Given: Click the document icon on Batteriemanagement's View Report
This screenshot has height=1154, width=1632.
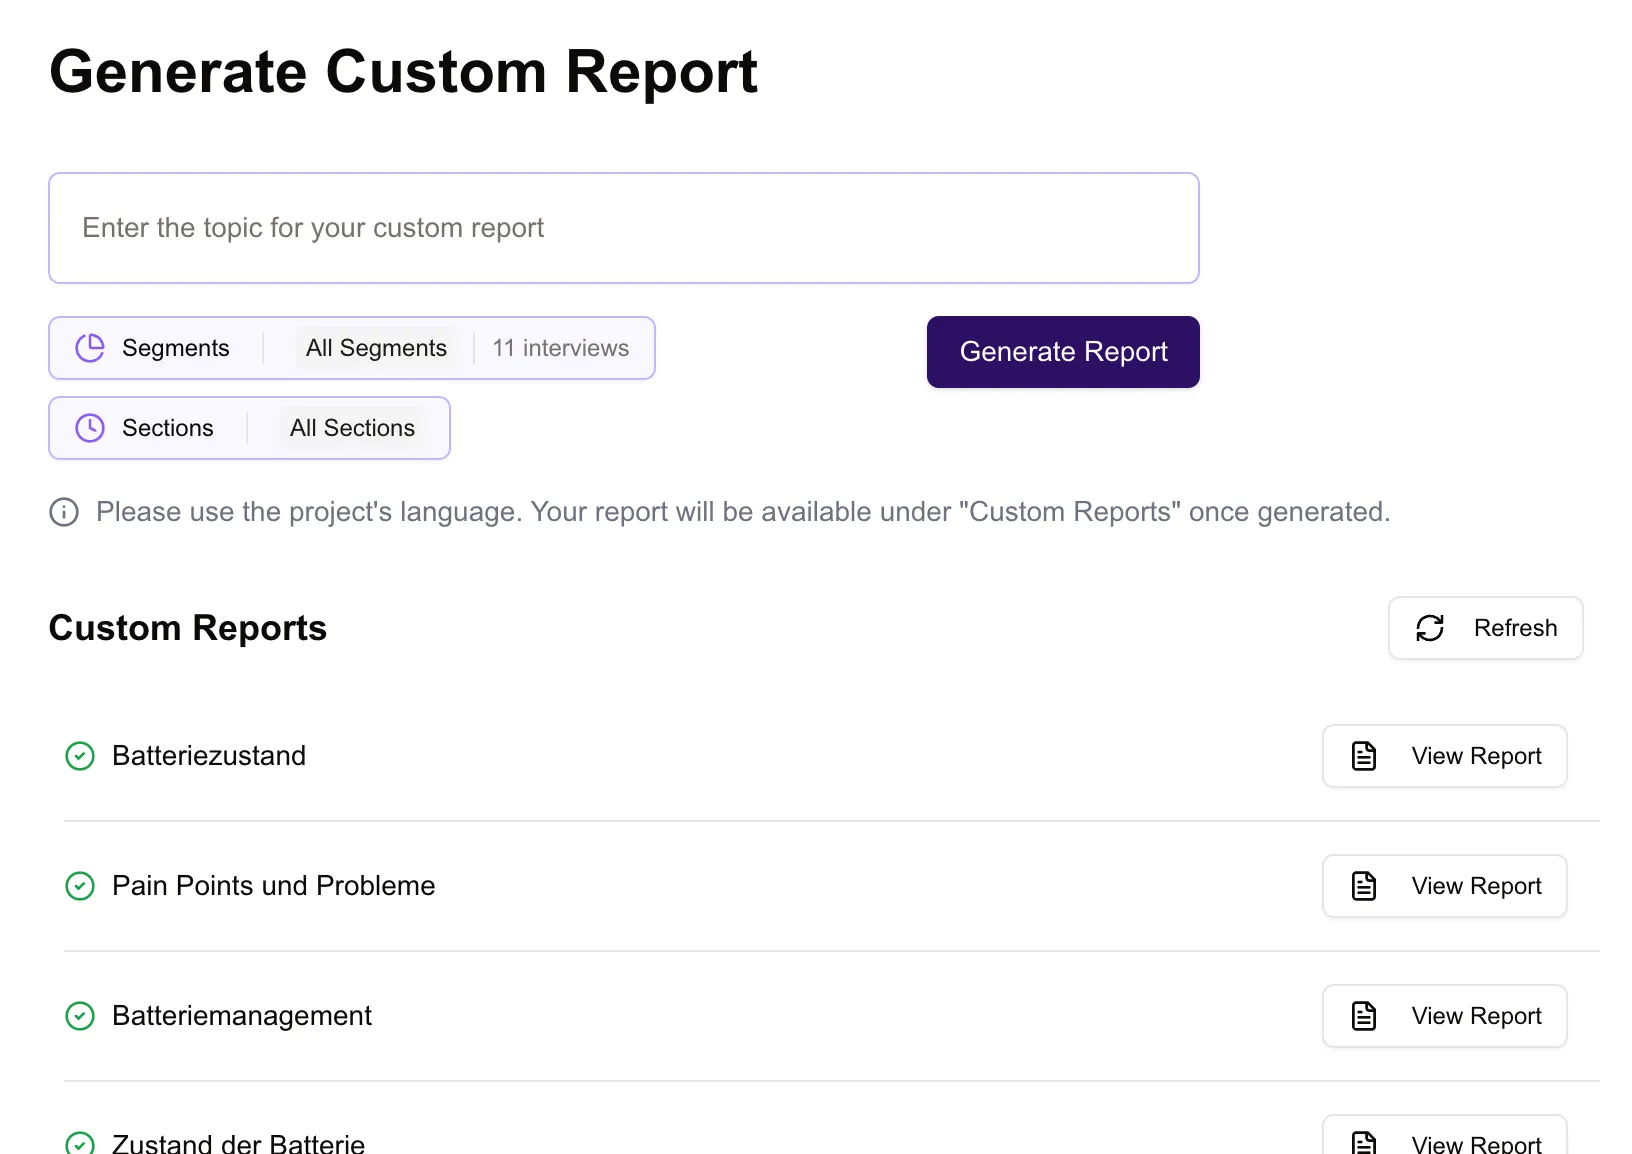Looking at the screenshot, I should point(1362,1016).
